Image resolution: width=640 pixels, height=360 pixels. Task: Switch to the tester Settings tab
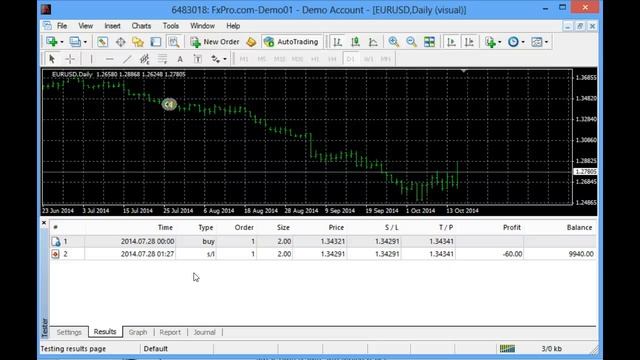pos(69,332)
